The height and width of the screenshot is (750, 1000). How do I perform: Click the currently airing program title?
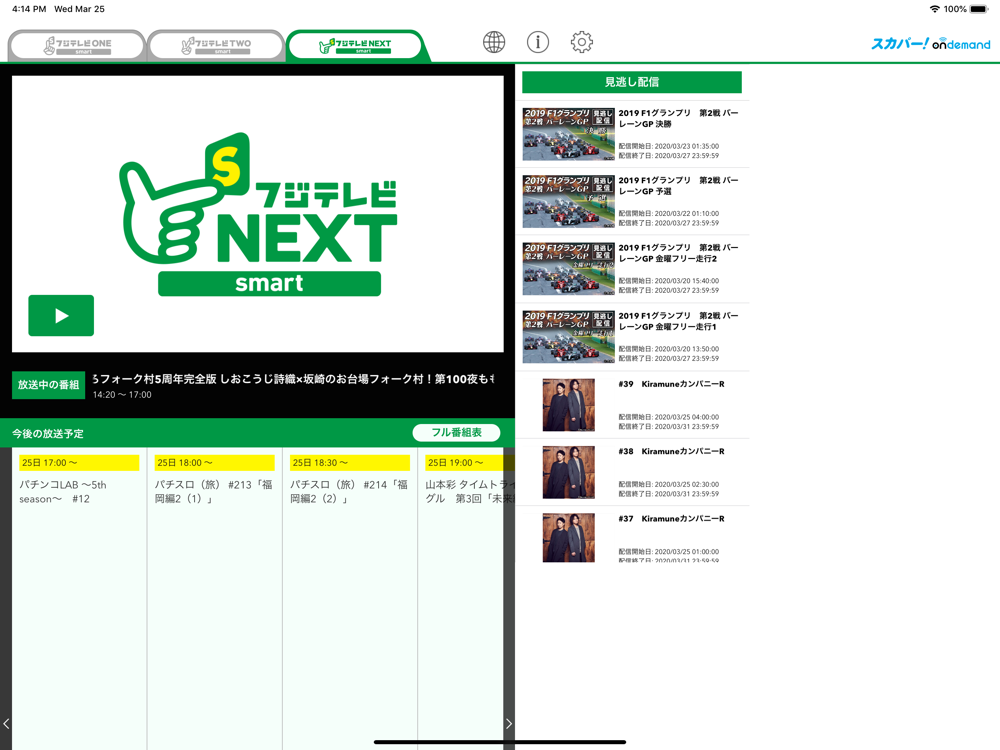coord(293,379)
